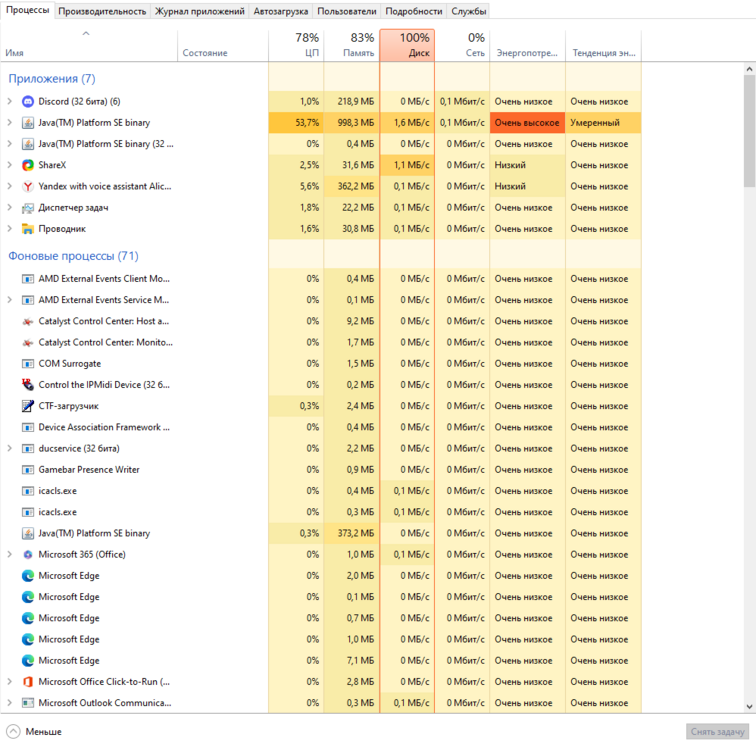756x750 pixels.
Task: Click the scrollbar up arrow
Action: point(749,69)
